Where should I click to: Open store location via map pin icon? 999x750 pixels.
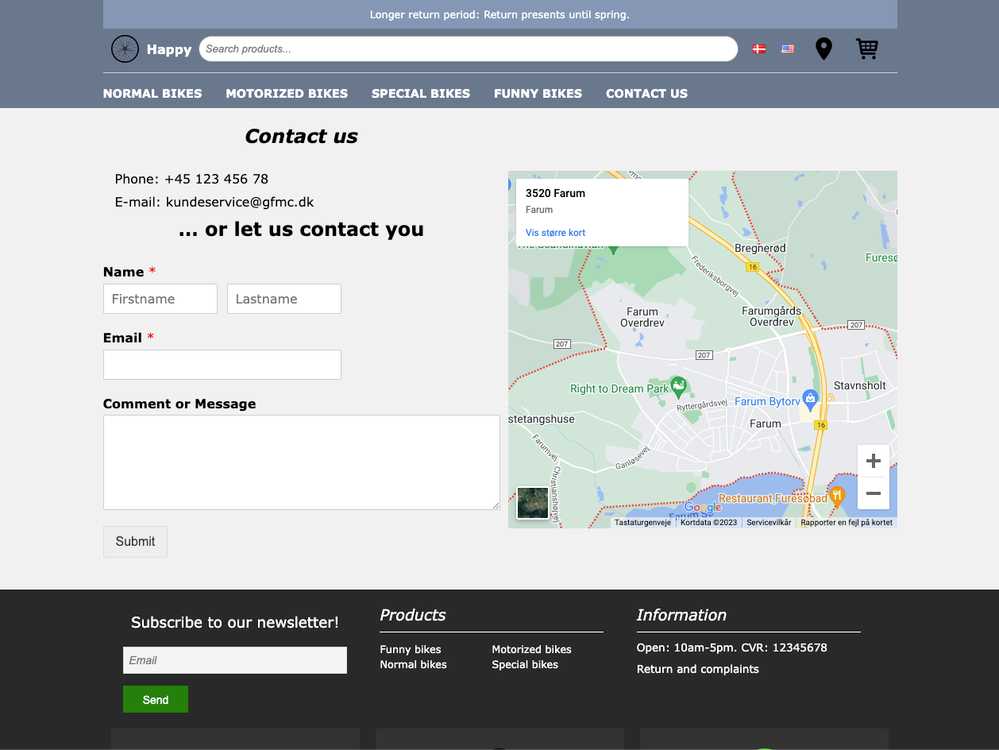[x=823, y=49]
